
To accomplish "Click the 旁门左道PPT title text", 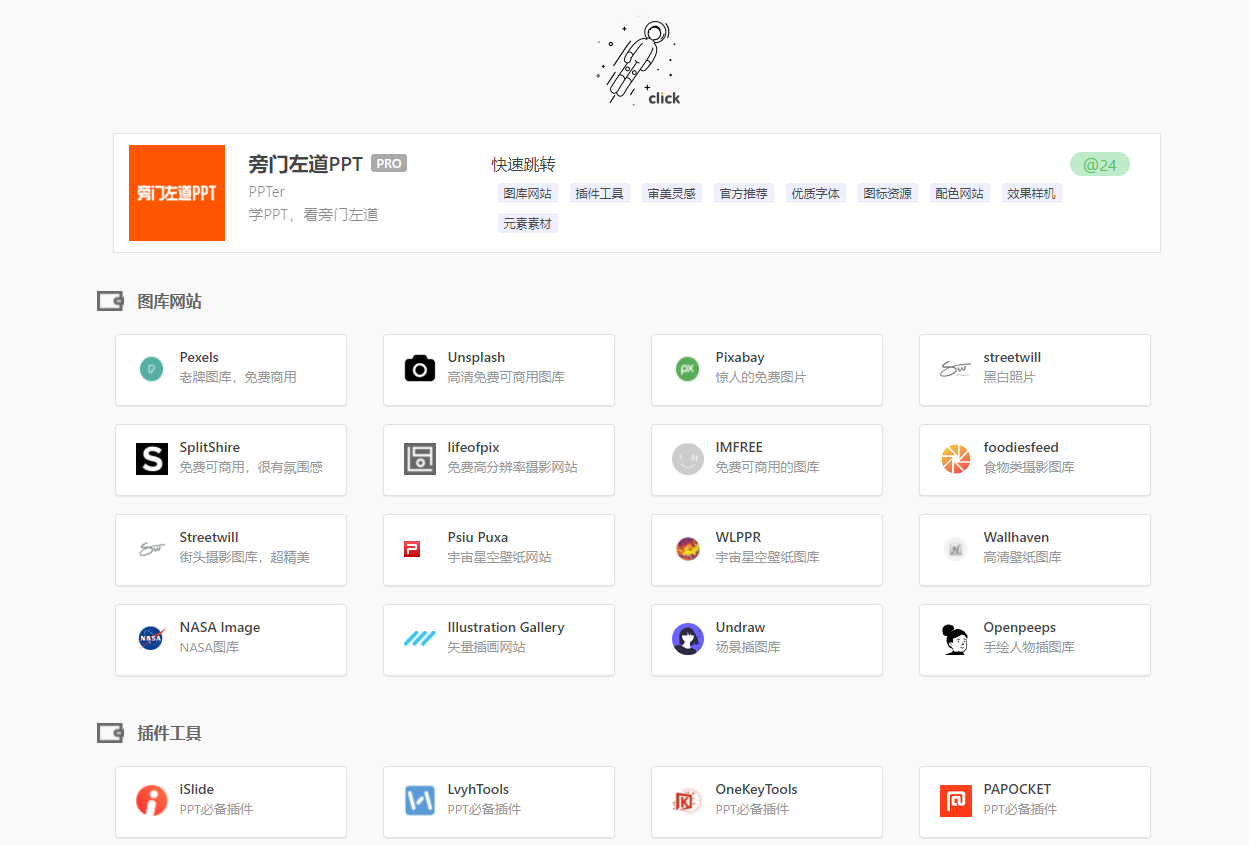I will [306, 164].
